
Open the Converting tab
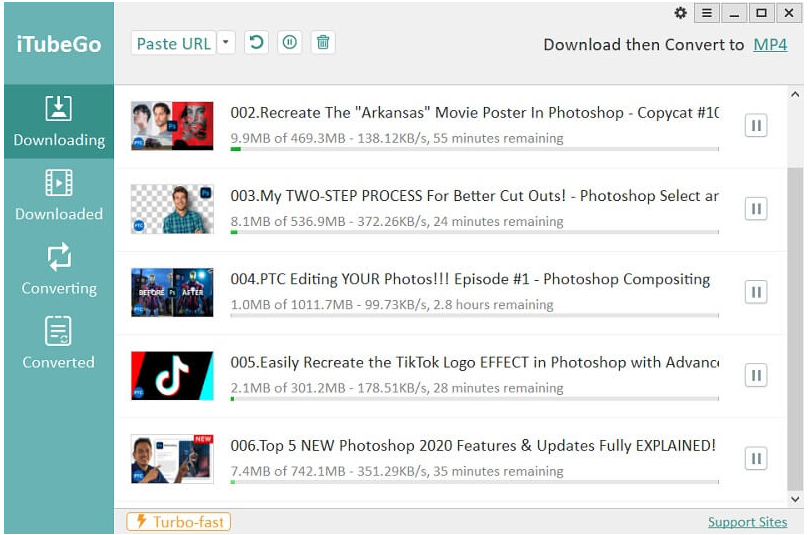(x=59, y=269)
